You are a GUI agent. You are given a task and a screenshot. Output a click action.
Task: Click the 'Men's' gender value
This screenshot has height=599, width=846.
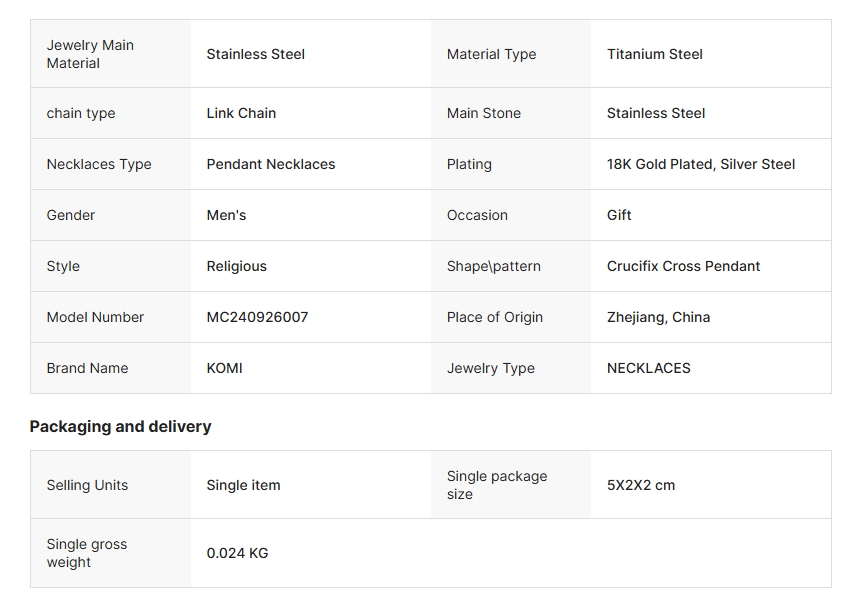(226, 215)
